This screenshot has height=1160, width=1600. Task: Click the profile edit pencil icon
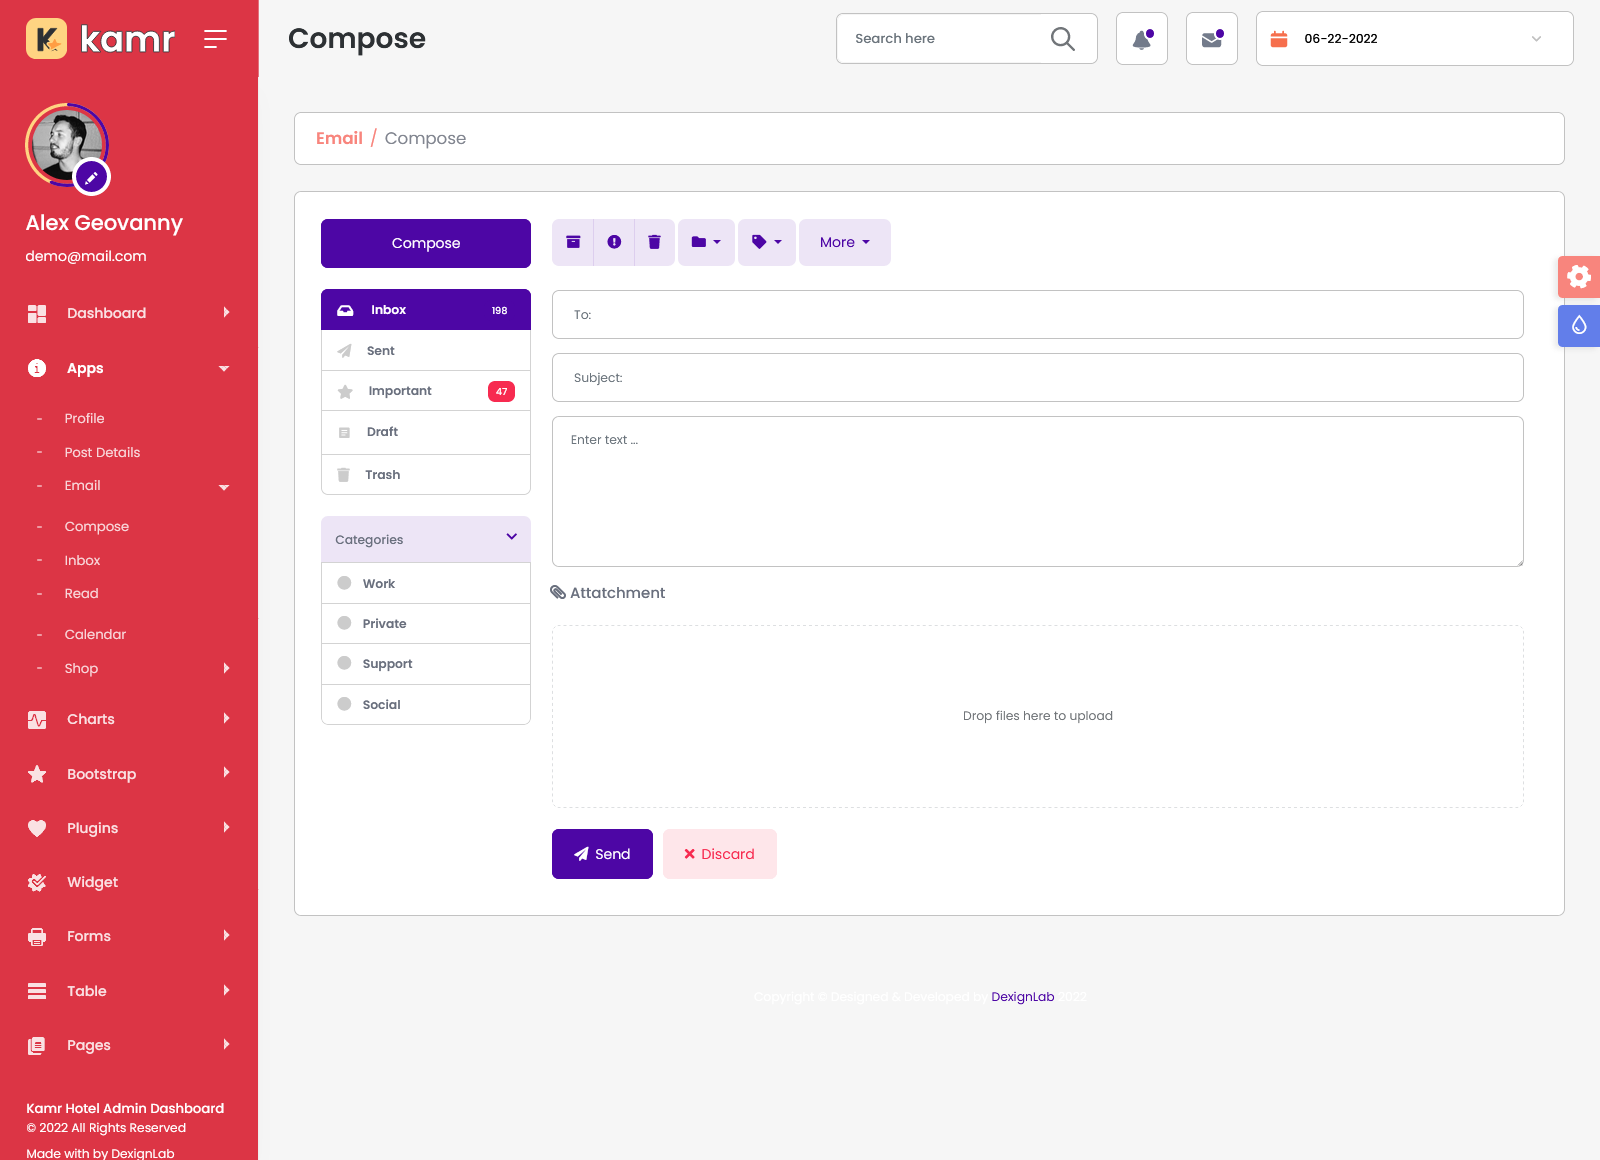click(x=91, y=178)
